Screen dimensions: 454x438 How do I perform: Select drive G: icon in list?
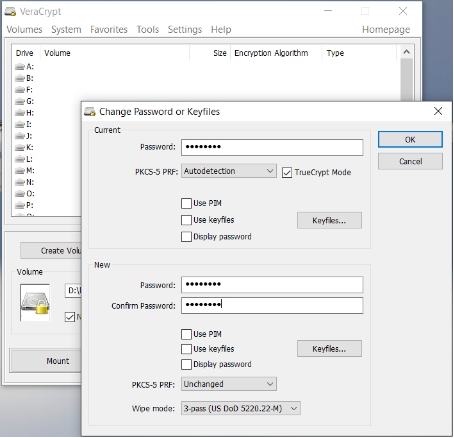coord(20,101)
